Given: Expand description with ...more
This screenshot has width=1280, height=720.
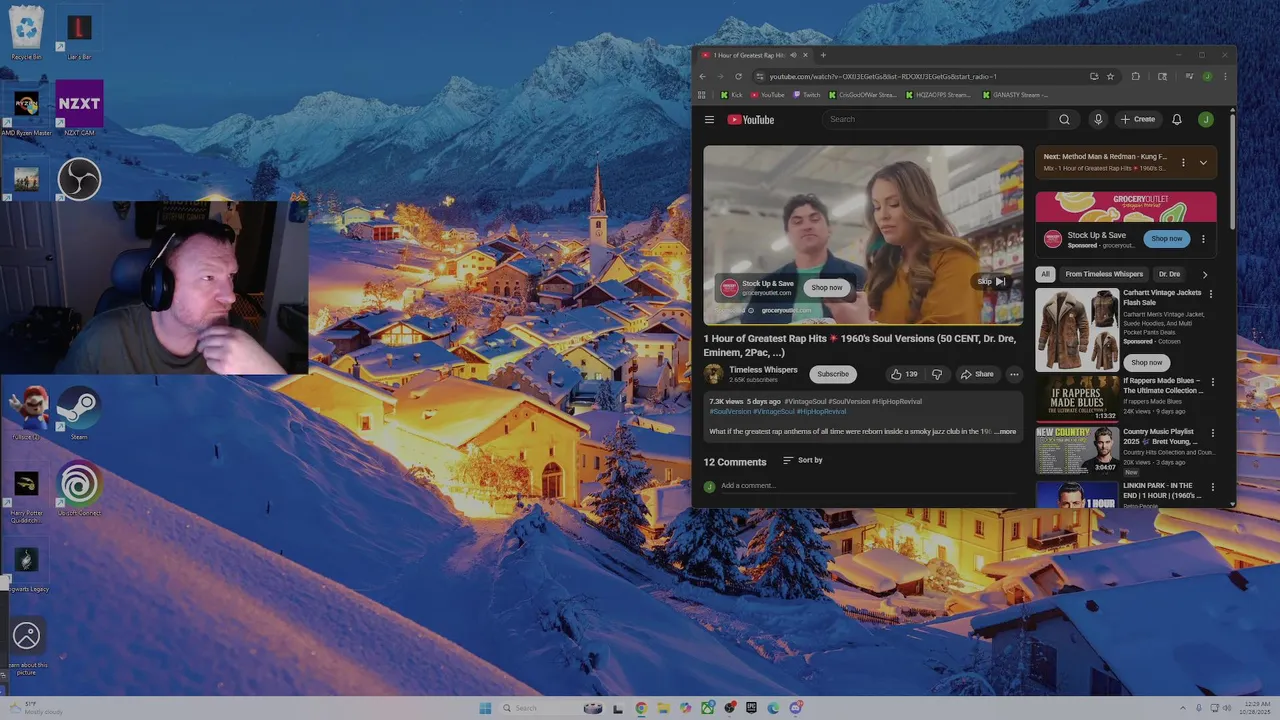Looking at the screenshot, I should pyautogui.click(x=1005, y=432).
